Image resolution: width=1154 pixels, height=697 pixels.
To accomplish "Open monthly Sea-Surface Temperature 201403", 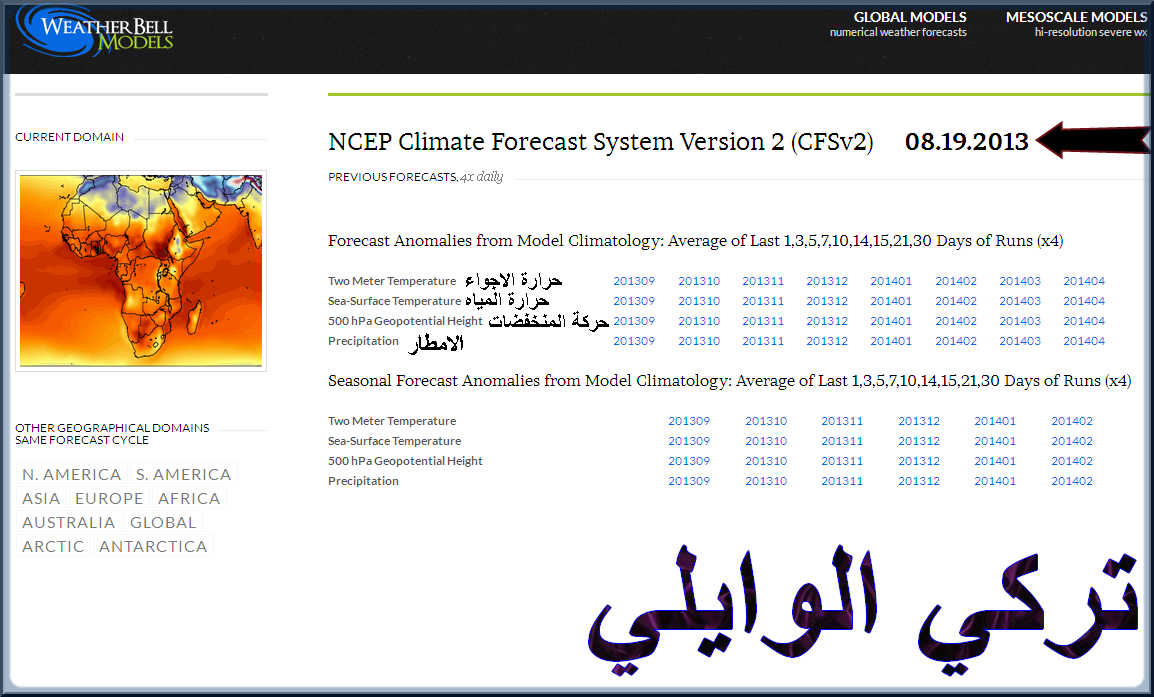I will pyautogui.click(x=1020, y=301).
